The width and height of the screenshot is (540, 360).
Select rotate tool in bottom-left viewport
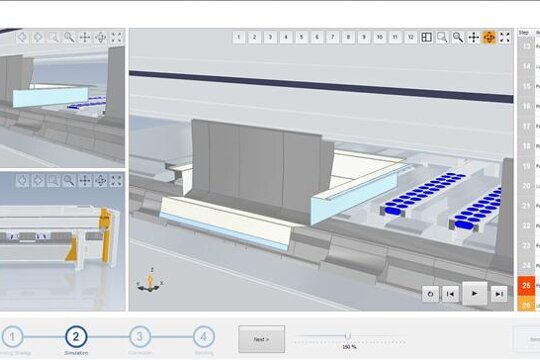(x=101, y=181)
